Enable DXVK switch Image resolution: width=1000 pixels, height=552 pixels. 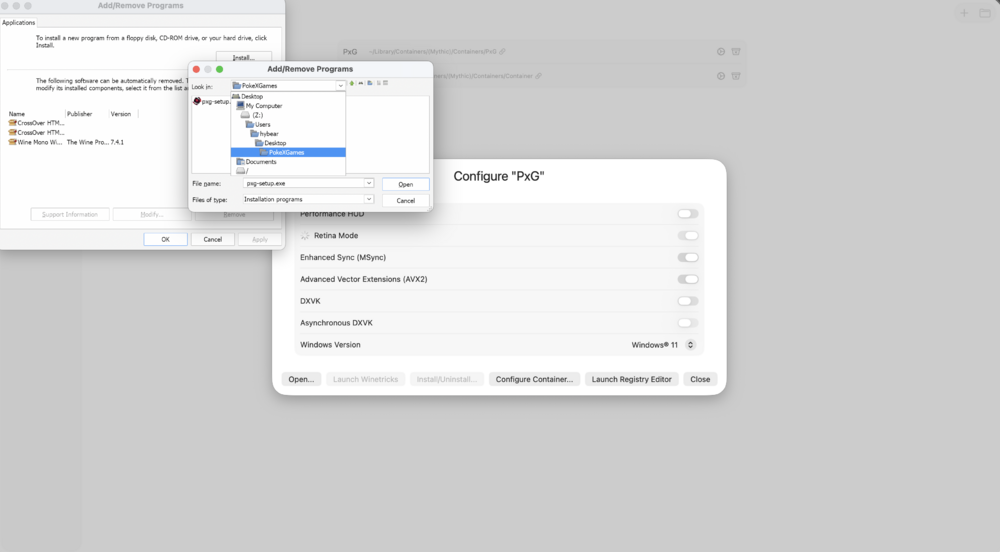click(688, 301)
